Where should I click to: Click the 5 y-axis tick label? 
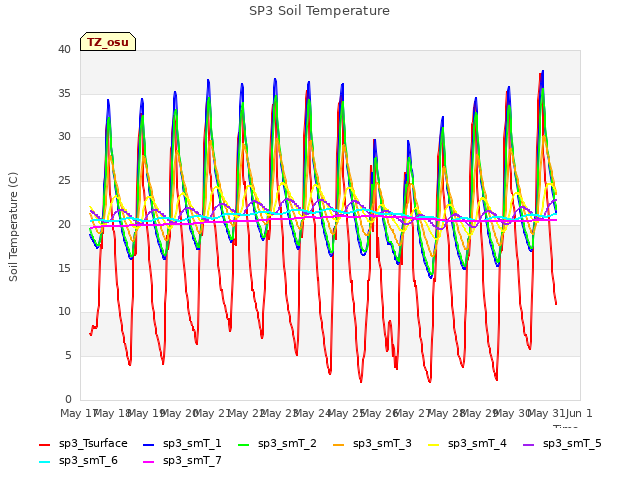[68, 356]
